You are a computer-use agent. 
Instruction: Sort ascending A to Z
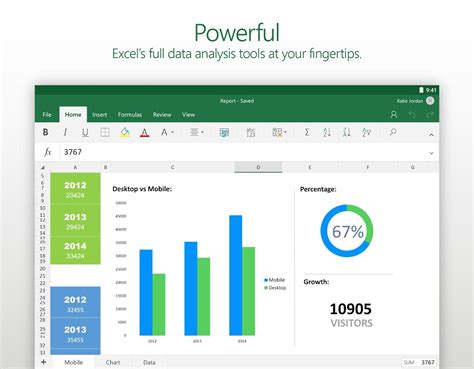click(327, 132)
